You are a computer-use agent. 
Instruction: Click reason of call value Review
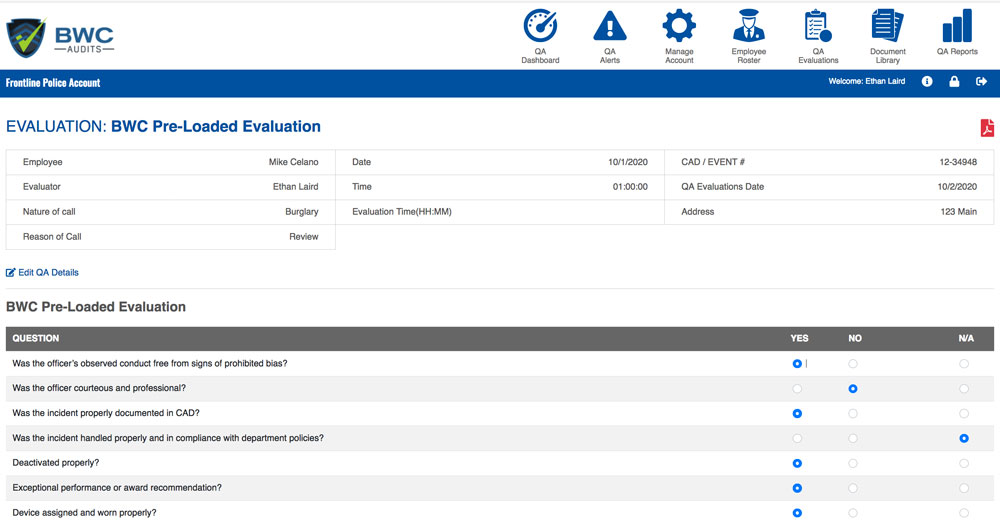coord(304,237)
